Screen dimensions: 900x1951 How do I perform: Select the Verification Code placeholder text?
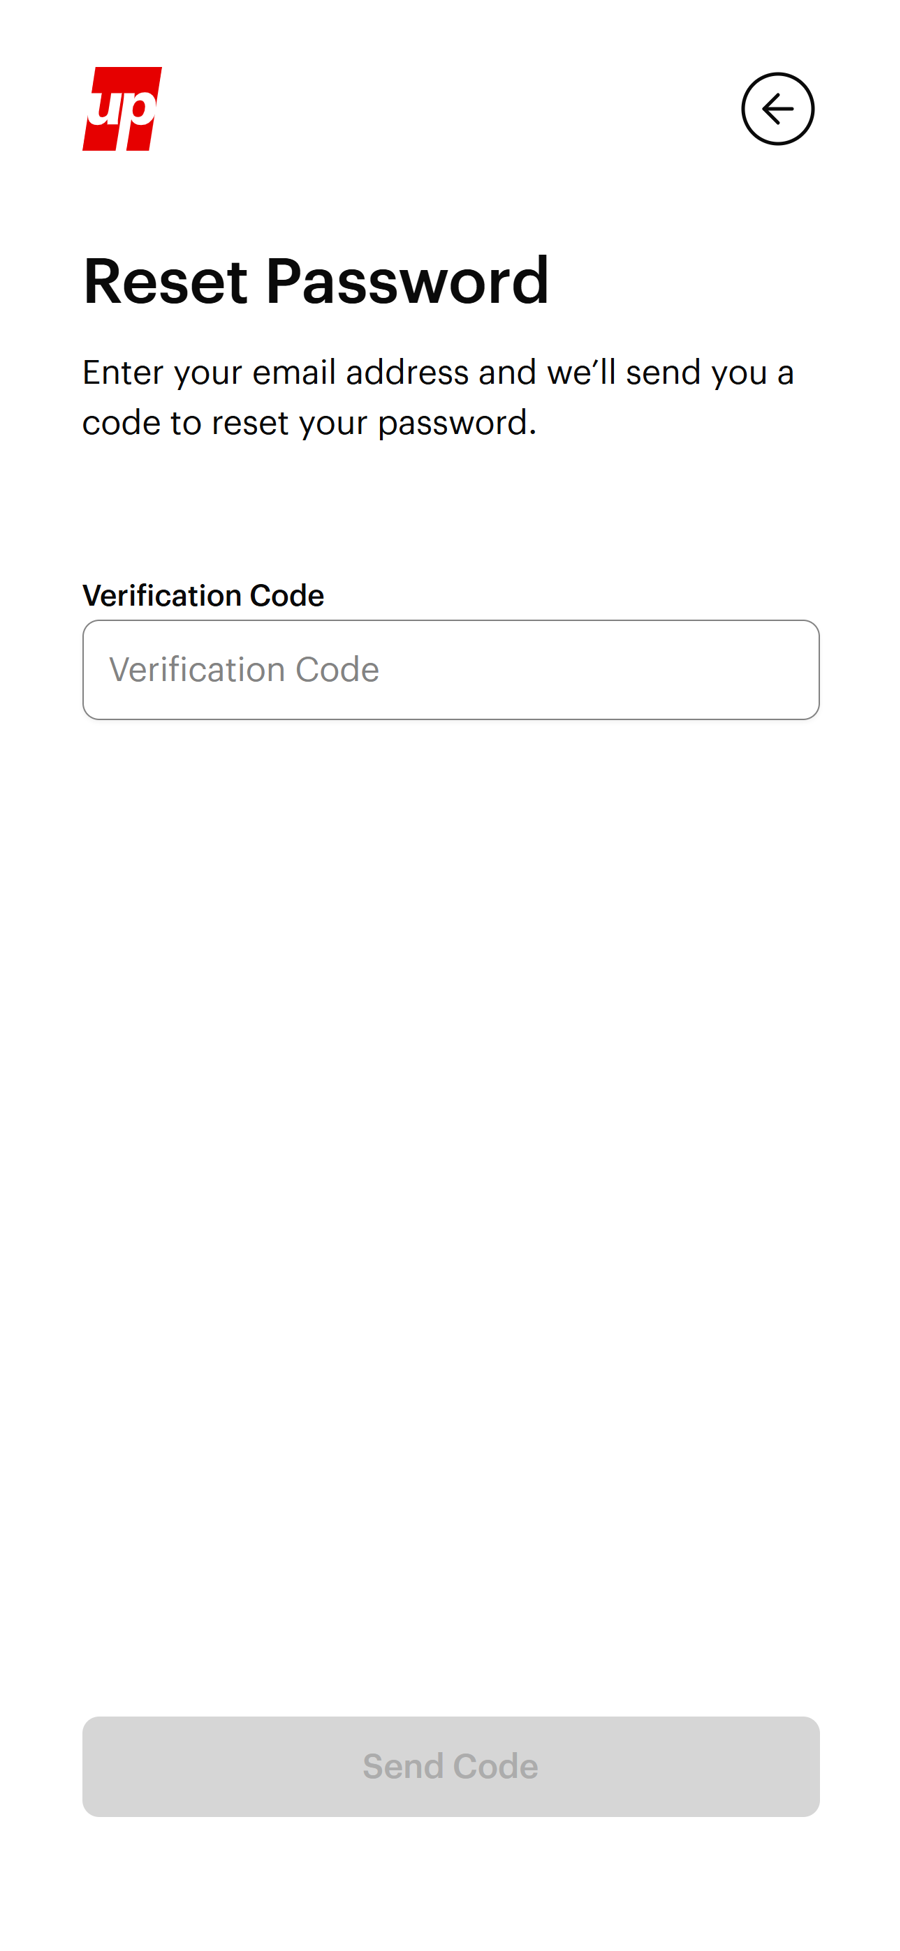[244, 669]
